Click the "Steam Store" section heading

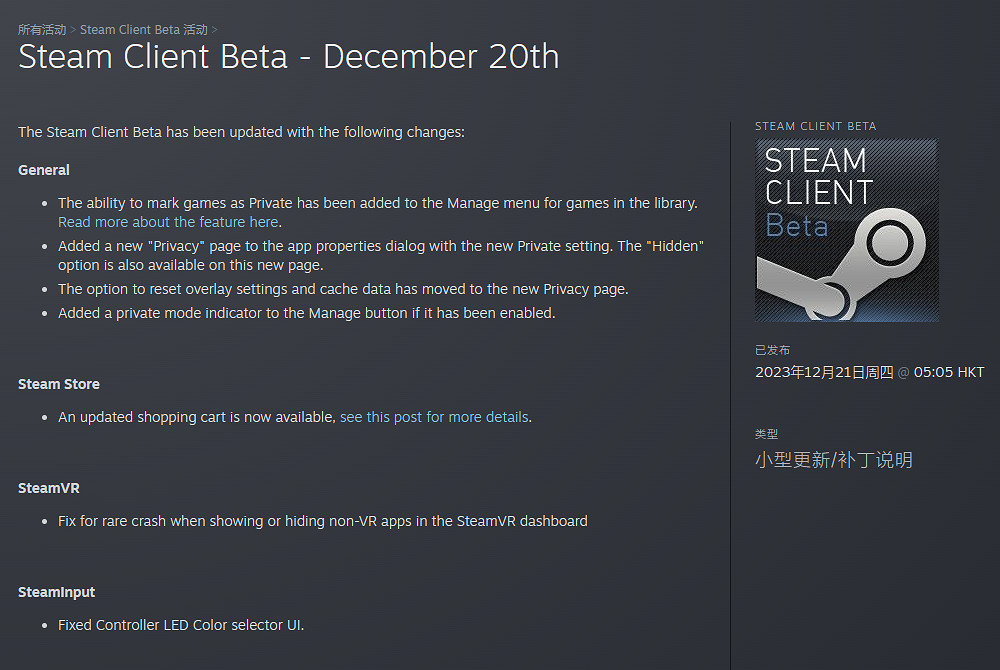59,384
